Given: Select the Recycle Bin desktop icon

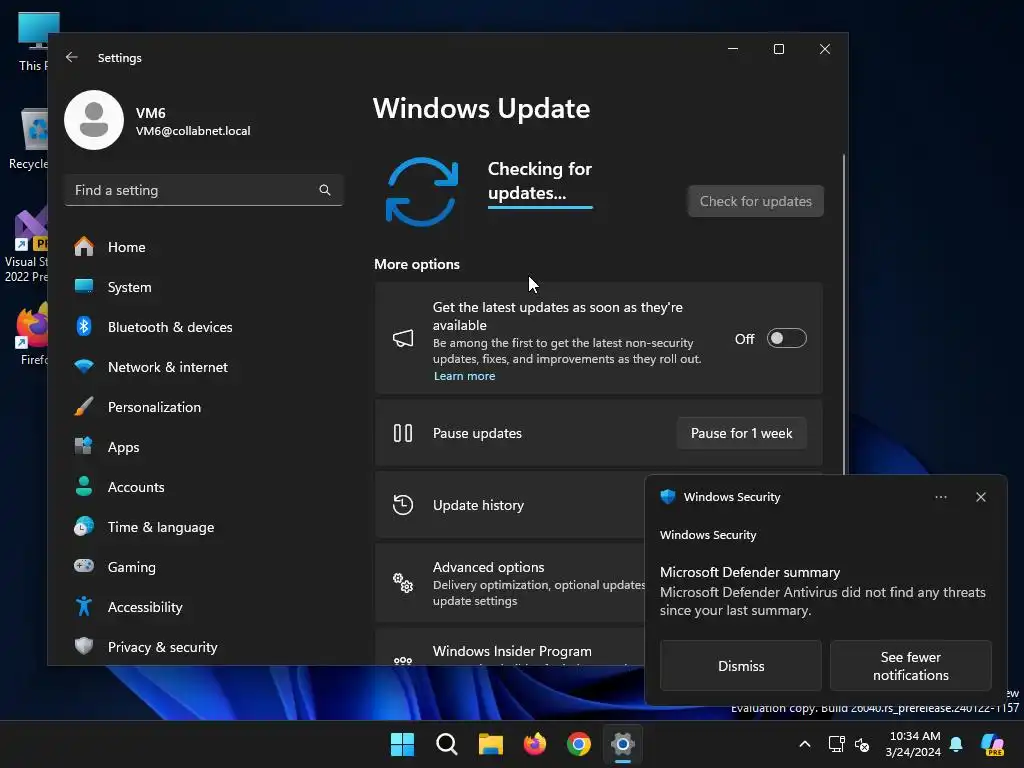Looking at the screenshot, I should [29, 140].
